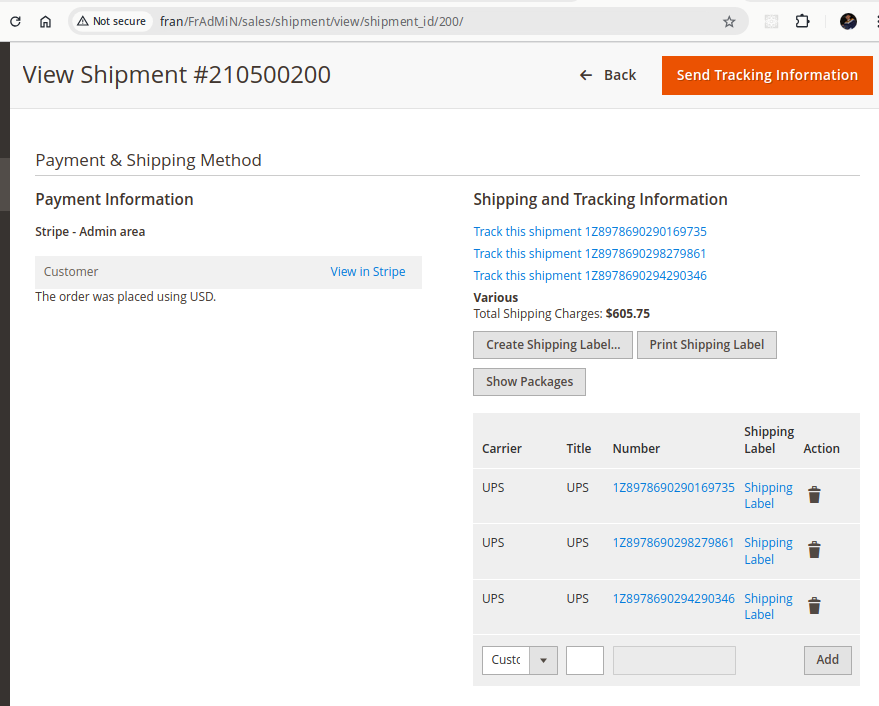Add the new tracking number entry

(827, 660)
